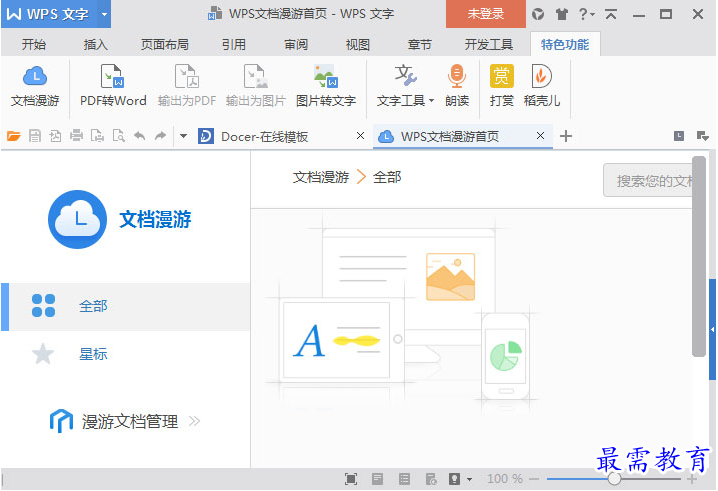Open the 稻壳儿 template store
Image resolution: width=718 pixels, height=491 pixels.
point(542,87)
